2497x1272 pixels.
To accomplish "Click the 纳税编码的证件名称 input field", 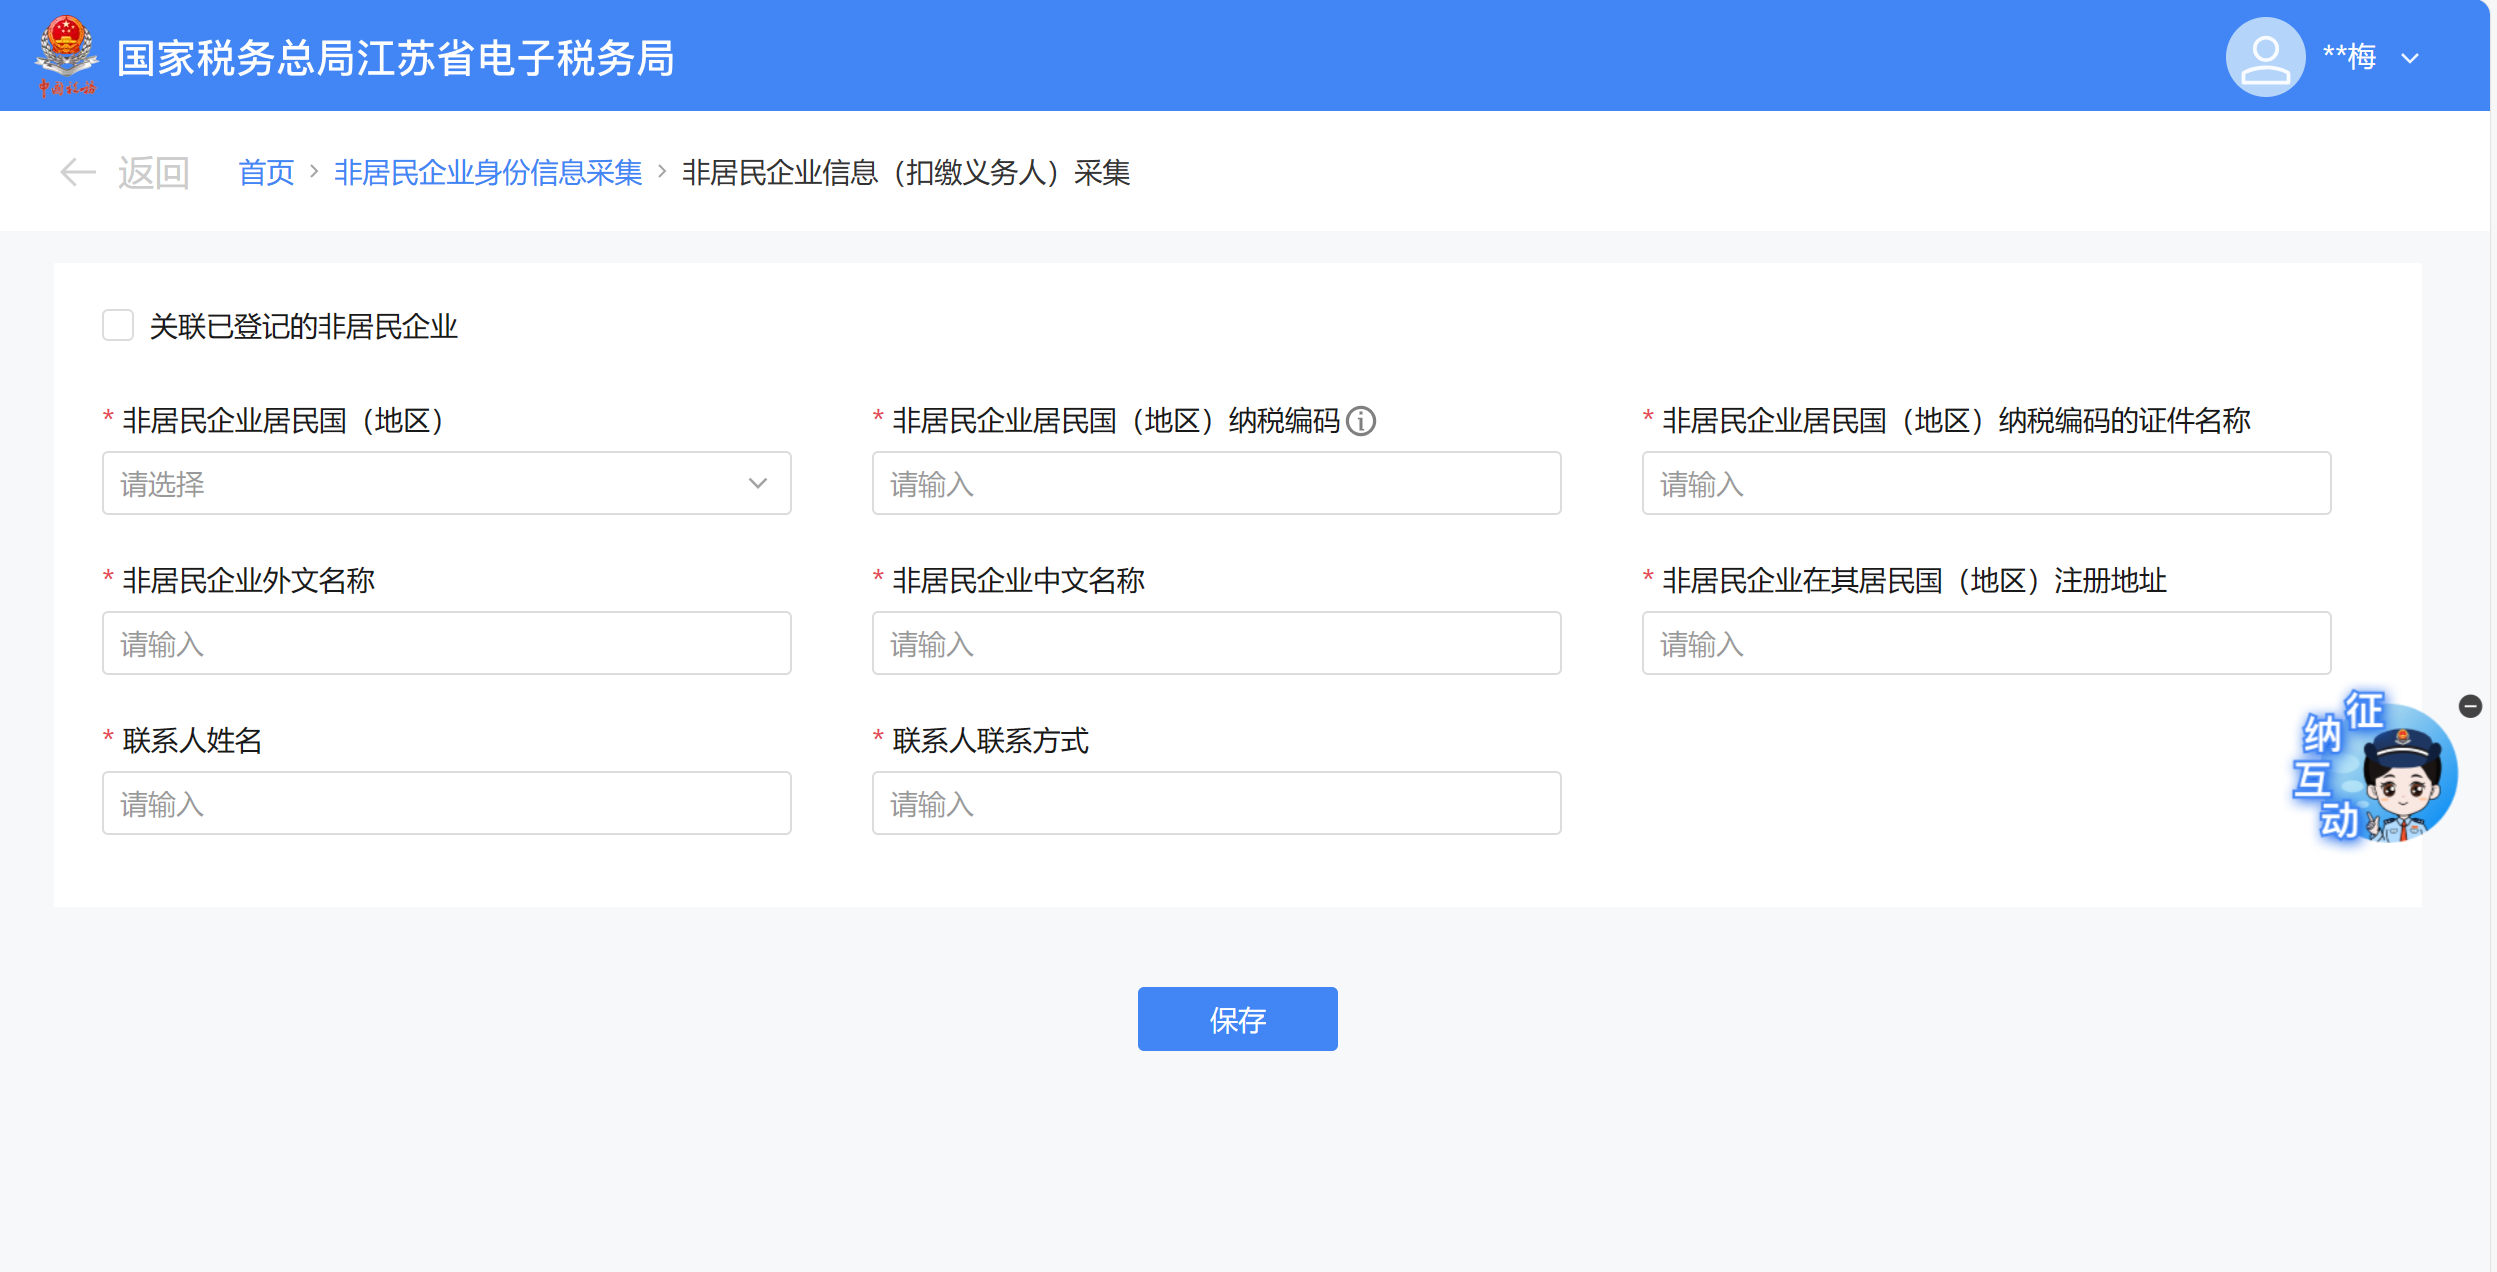I will (1985, 484).
